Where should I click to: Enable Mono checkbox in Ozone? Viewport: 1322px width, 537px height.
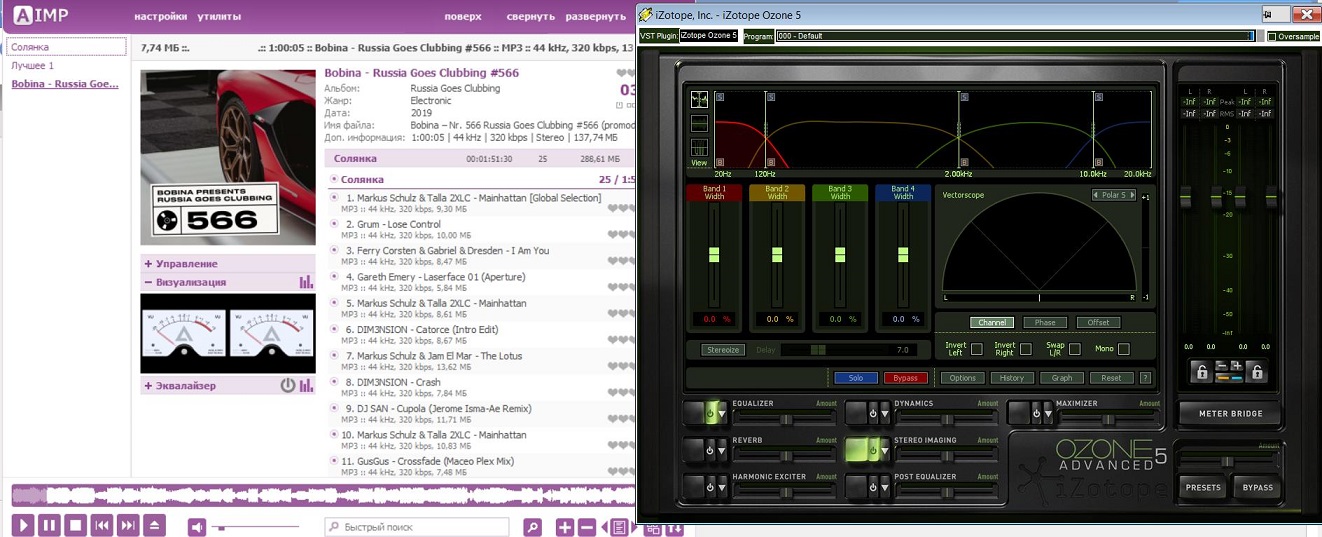(1124, 349)
